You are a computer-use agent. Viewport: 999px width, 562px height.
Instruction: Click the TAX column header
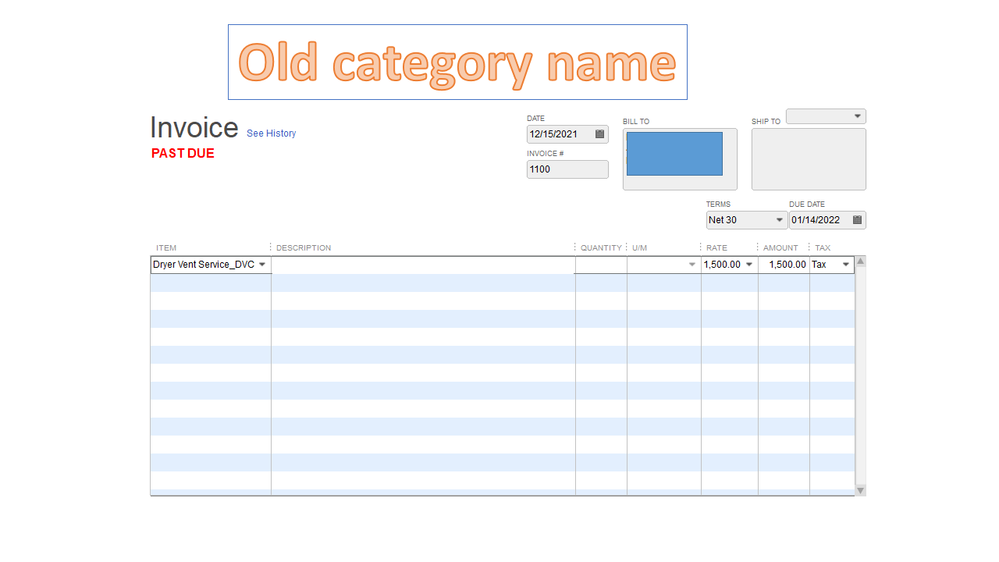pyautogui.click(x=823, y=248)
